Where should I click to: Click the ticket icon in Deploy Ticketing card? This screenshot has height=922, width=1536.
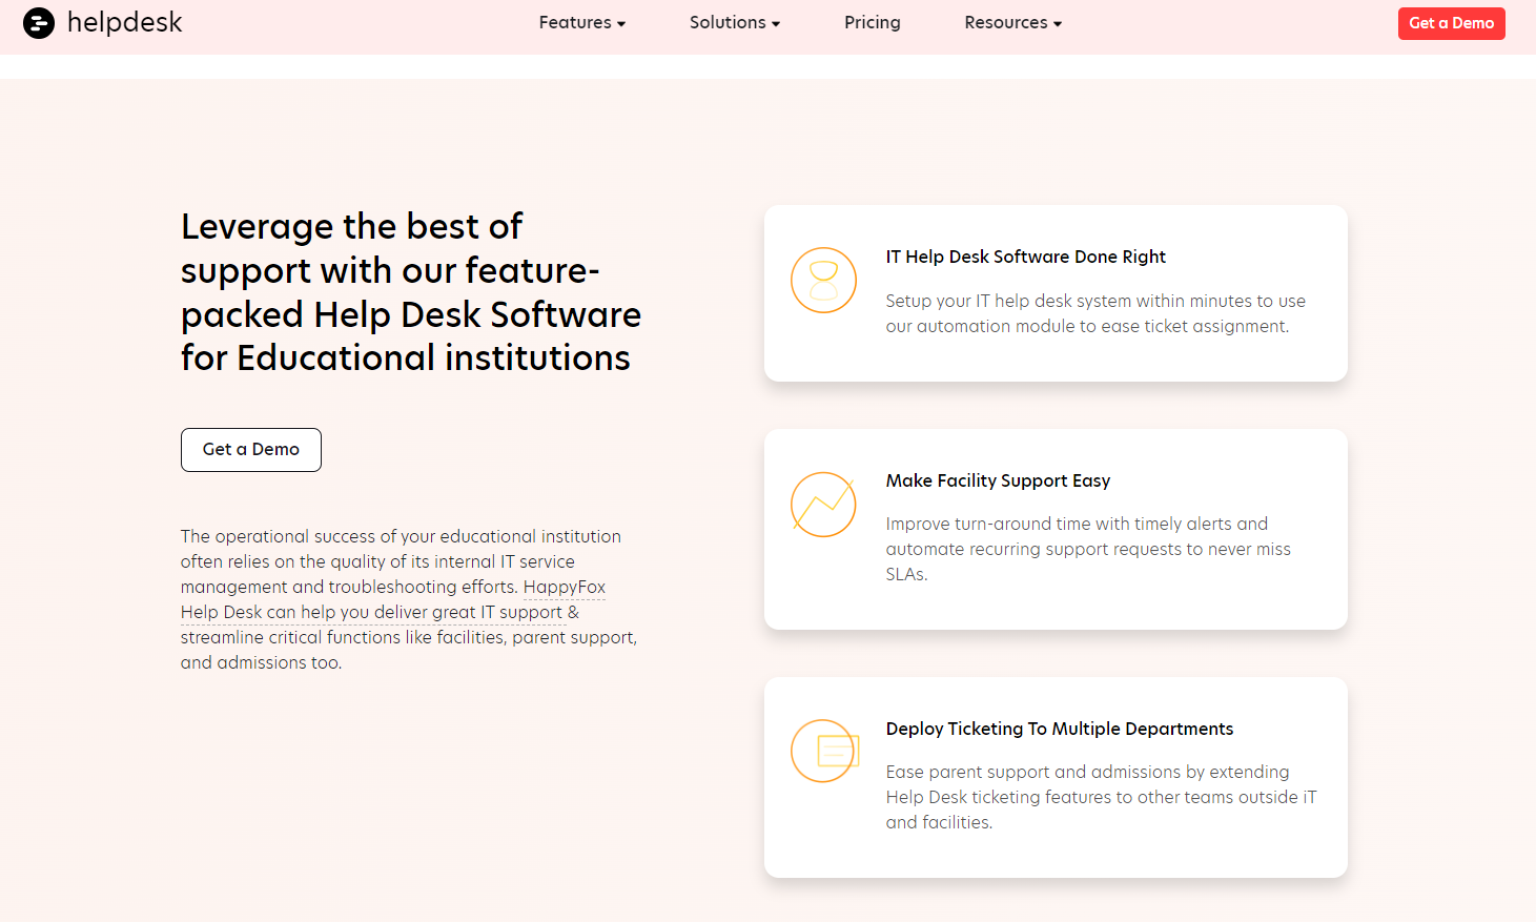[825, 751]
